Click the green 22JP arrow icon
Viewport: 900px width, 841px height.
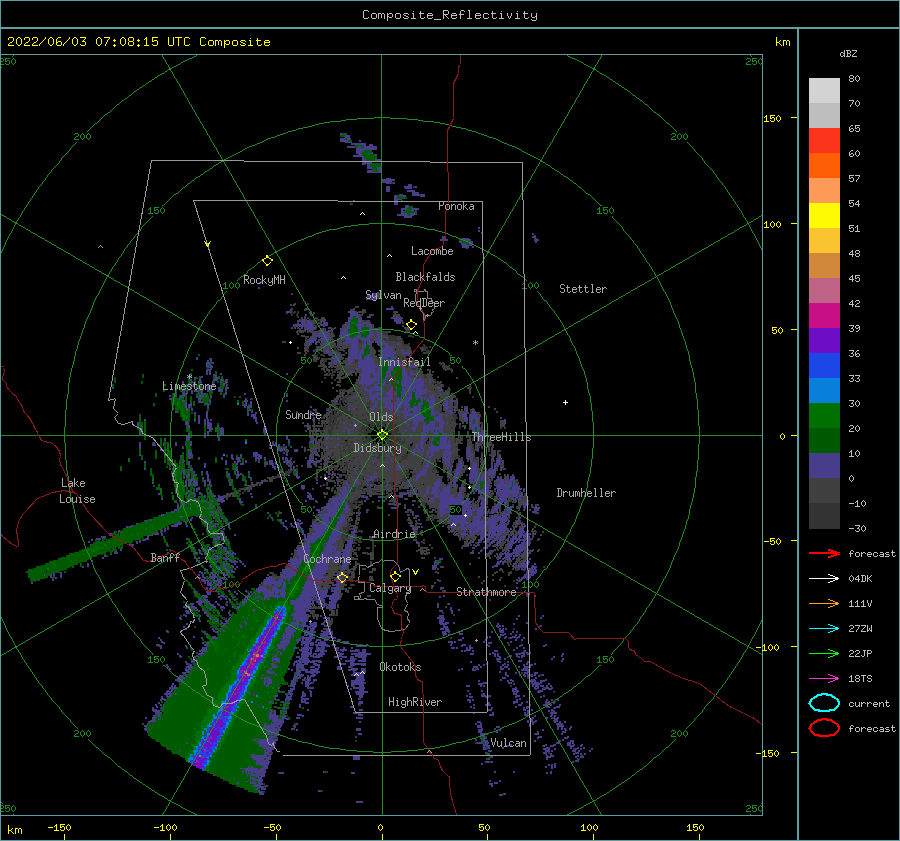click(x=824, y=653)
